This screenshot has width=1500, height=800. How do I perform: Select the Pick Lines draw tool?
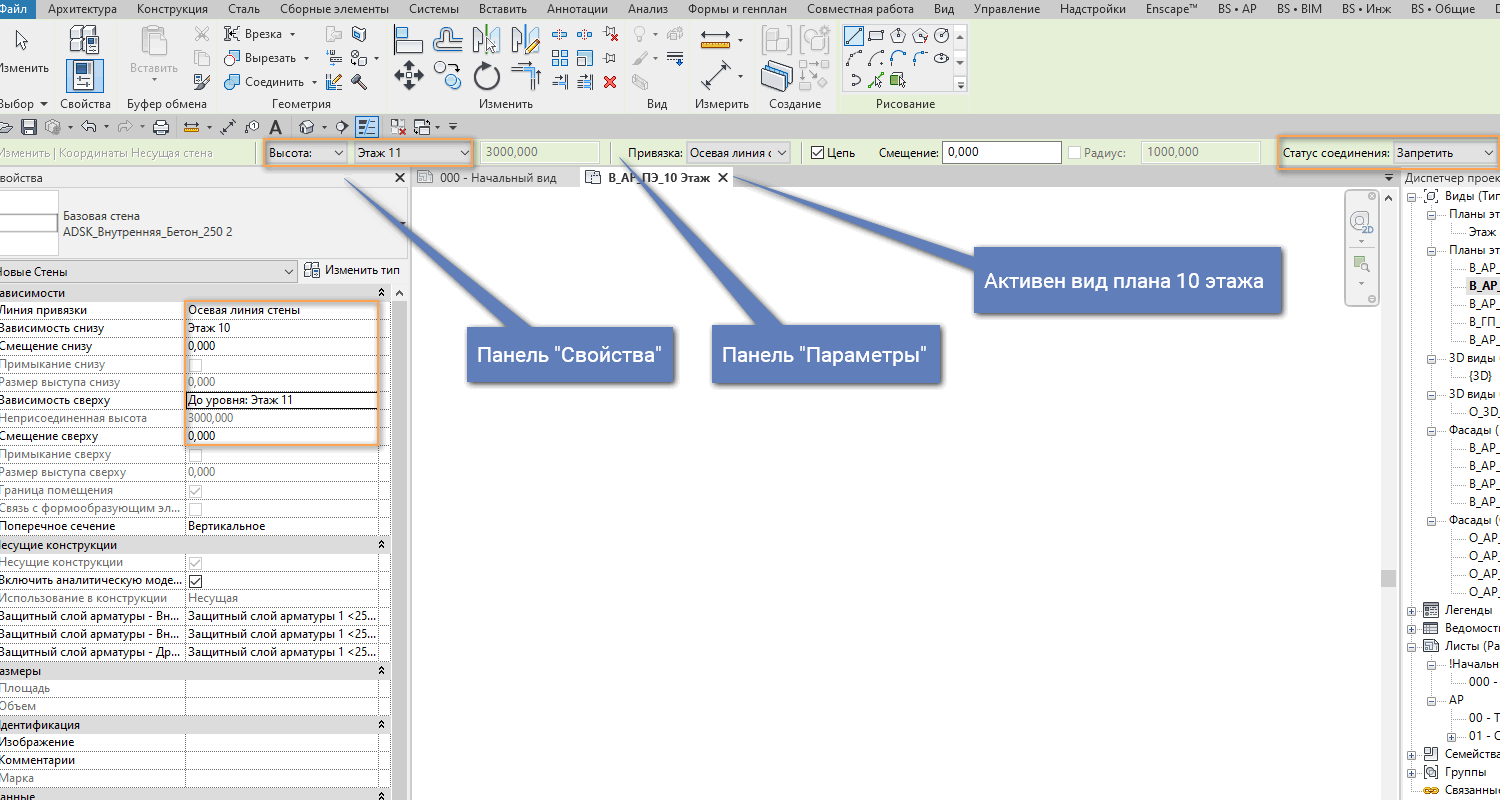tap(876, 80)
